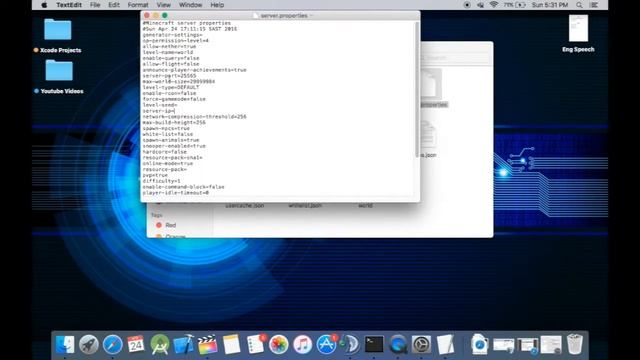The height and width of the screenshot is (360, 640).
Task: Click the server-port=25565 line
Action: [x=169, y=76]
